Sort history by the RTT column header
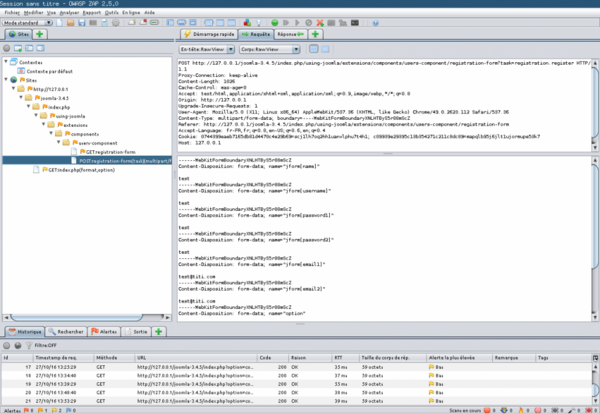Viewport: 600px width, 414px height. pyautogui.click(x=346, y=358)
